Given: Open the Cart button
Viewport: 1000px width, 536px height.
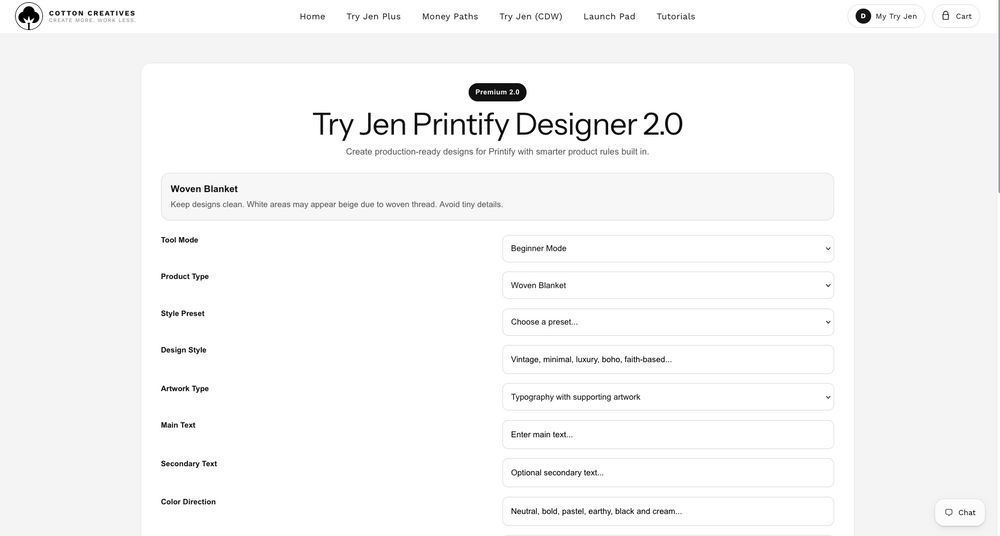Looking at the screenshot, I should 956,17.
